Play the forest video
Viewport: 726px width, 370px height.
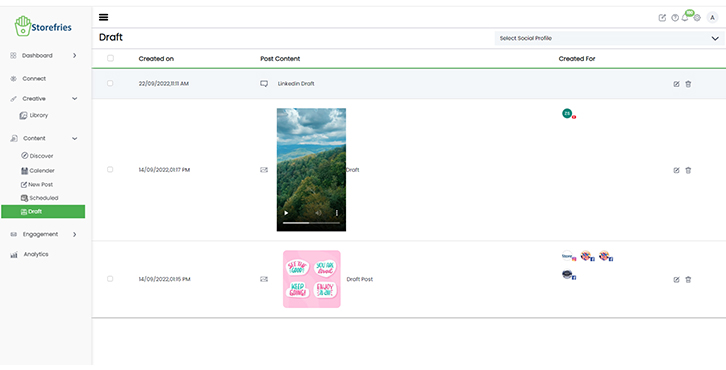pos(286,213)
